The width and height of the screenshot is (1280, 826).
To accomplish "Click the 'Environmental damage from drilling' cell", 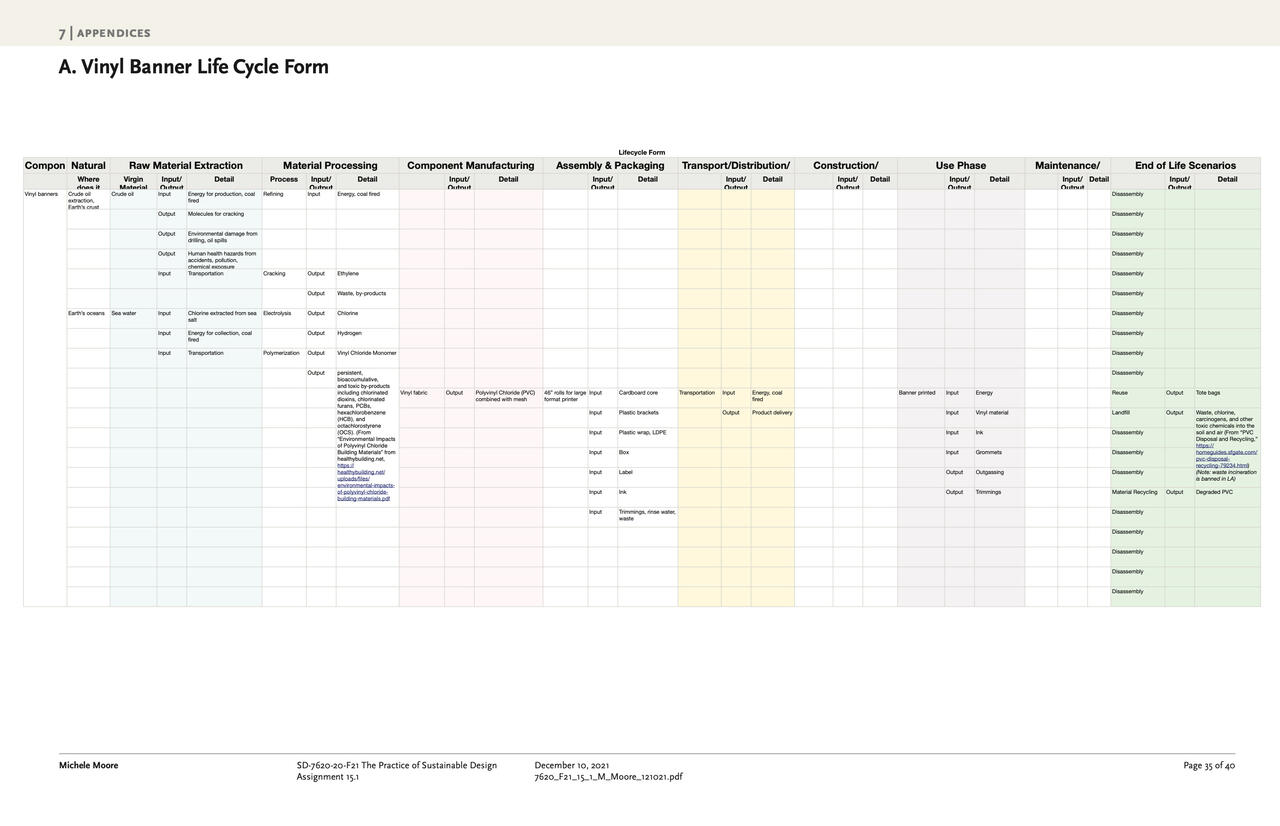I will (223, 237).
